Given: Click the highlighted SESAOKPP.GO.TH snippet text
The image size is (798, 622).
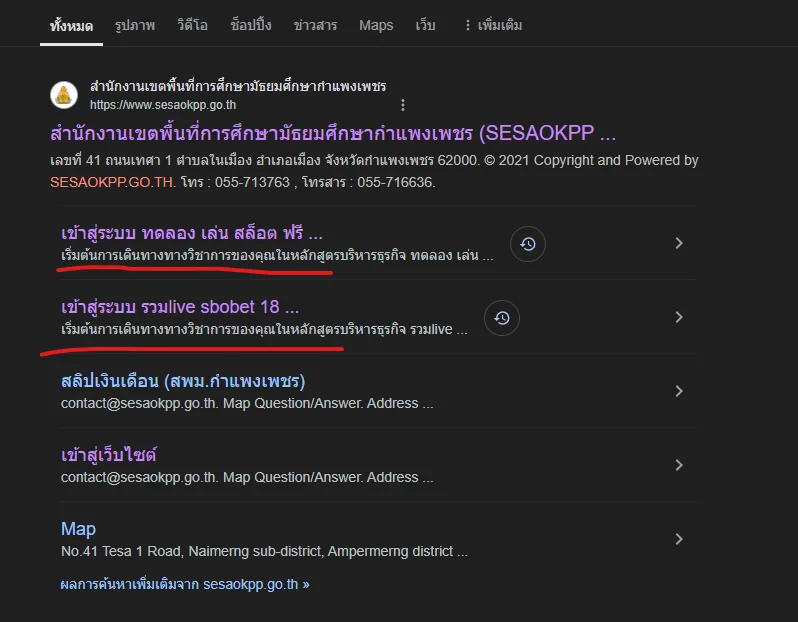Looking at the screenshot, I should pos(113,182).
